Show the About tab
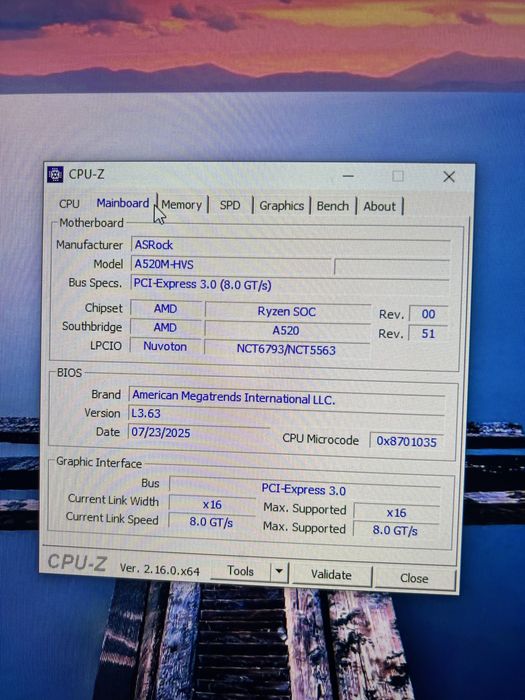This screenshot has height=700, width=525. coord(379,207)
